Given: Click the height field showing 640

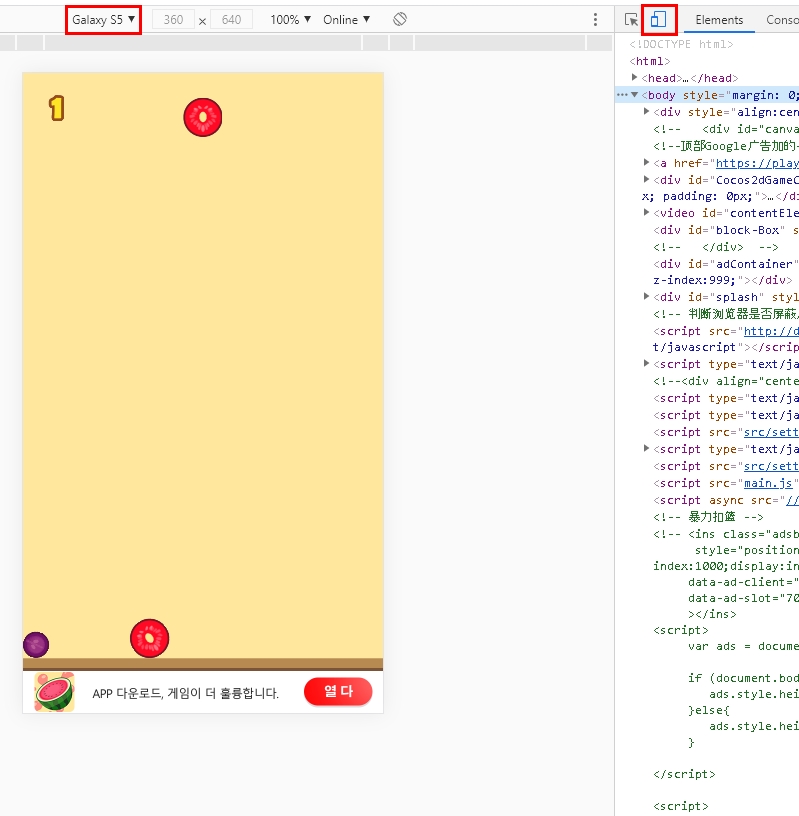Looking at the screenshot, I should pyautogui.click(x=231, y=20).
